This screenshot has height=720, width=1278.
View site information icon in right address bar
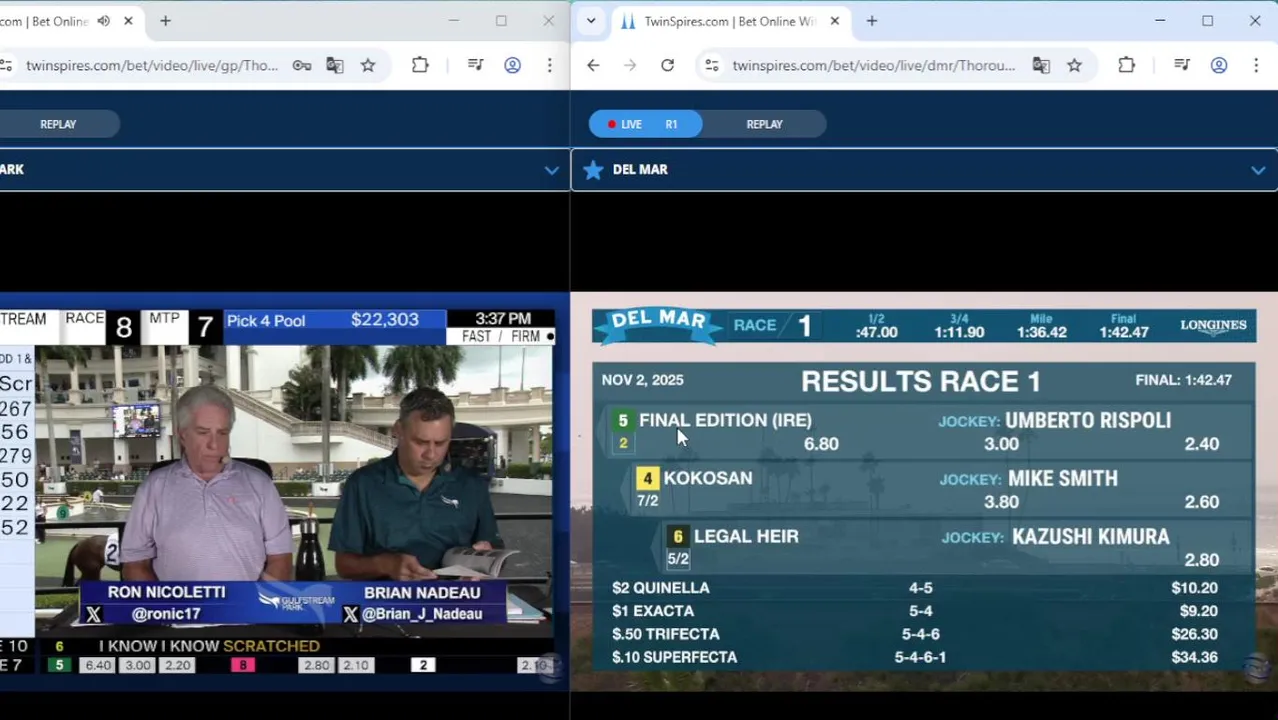point(711,65)
